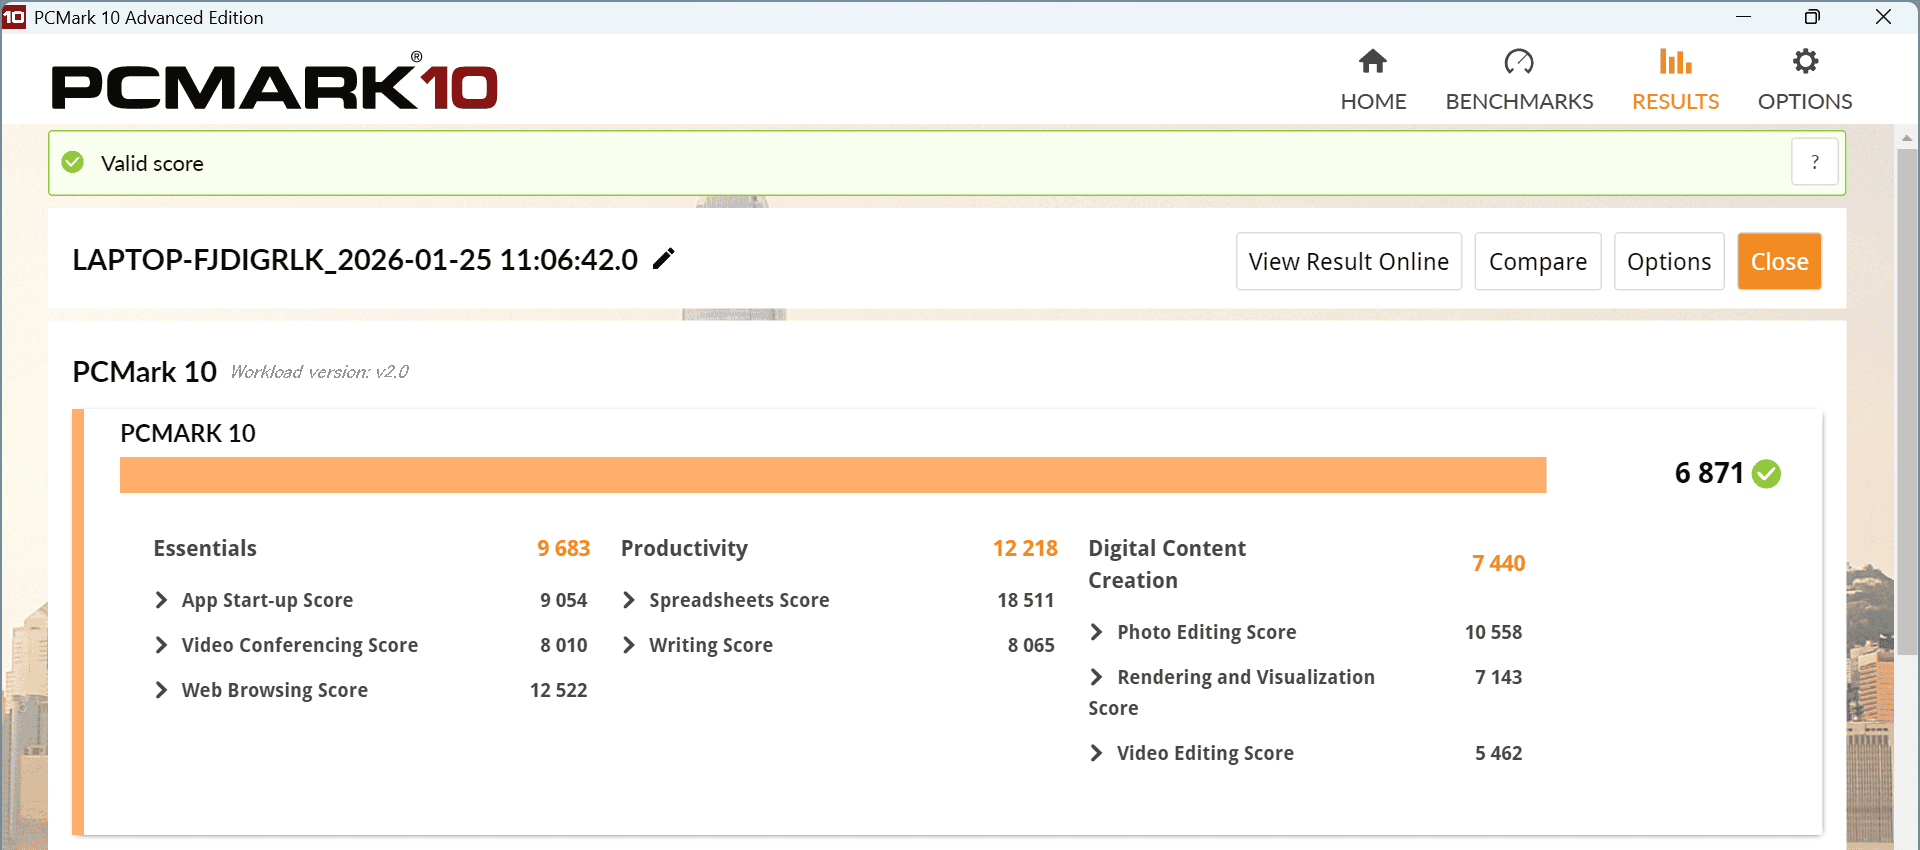Click the vertical scrollbar on the right
Image resolution: width=1920 pixels, height=850 pixels.
tap(1907, 400)
